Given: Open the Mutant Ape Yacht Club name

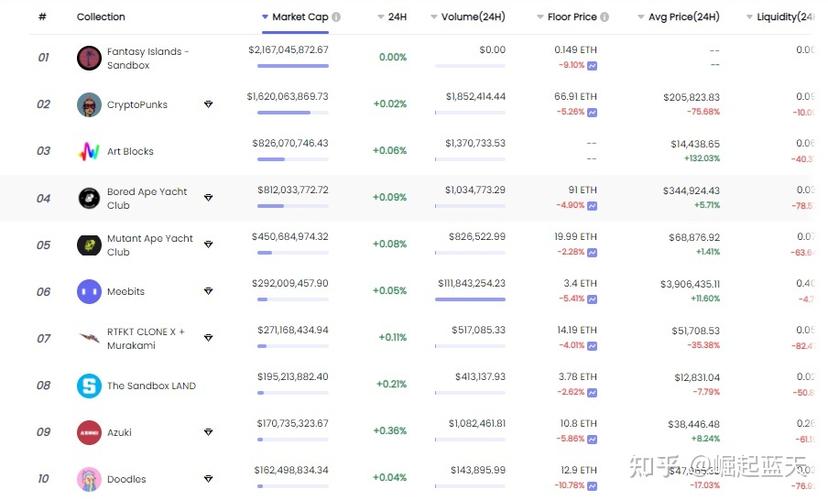Looking at the screenshot, I should [x=150, y=245].
